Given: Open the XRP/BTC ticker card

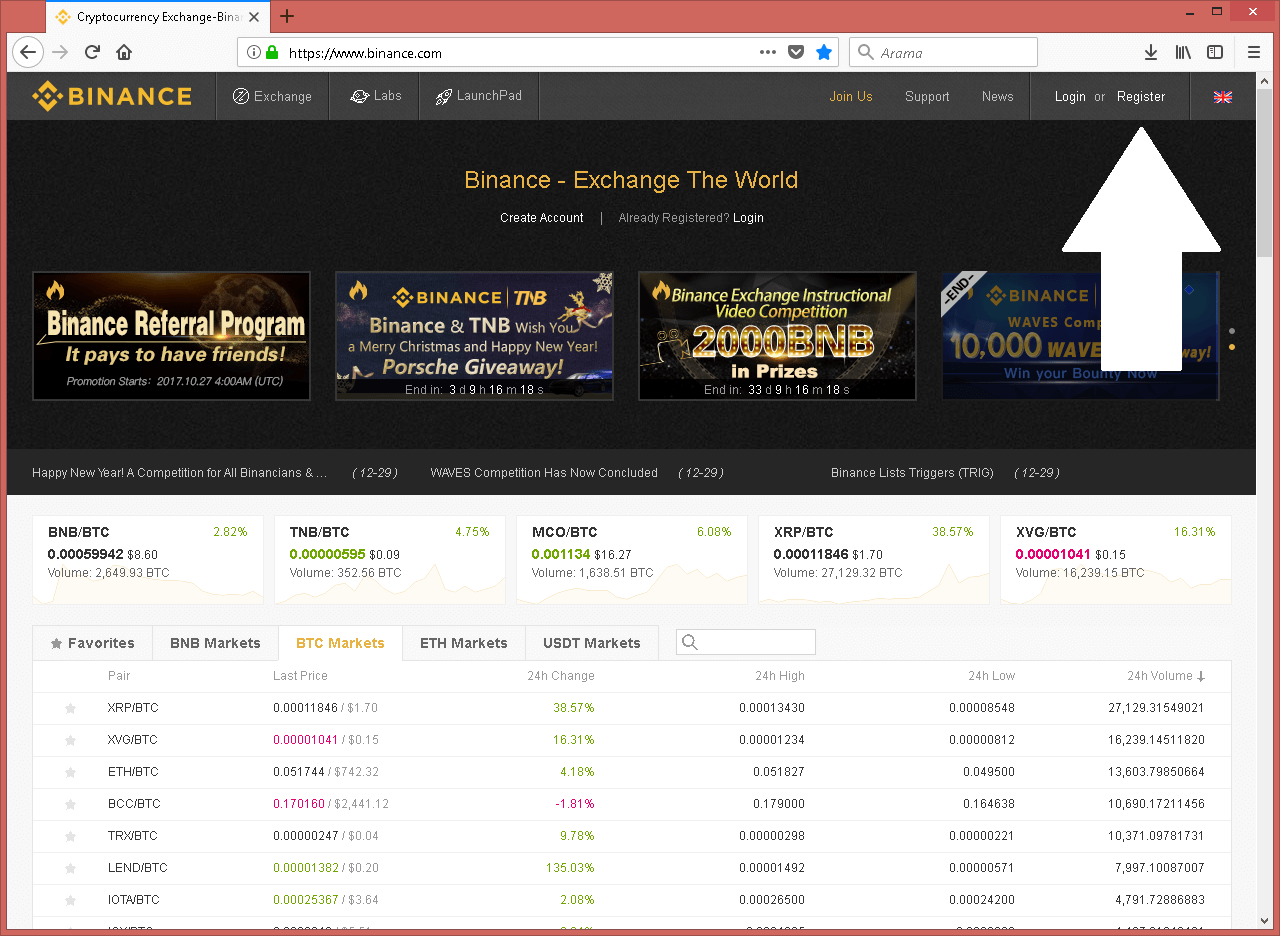Looking at the screenshot, I should click(x=874, y=560).
